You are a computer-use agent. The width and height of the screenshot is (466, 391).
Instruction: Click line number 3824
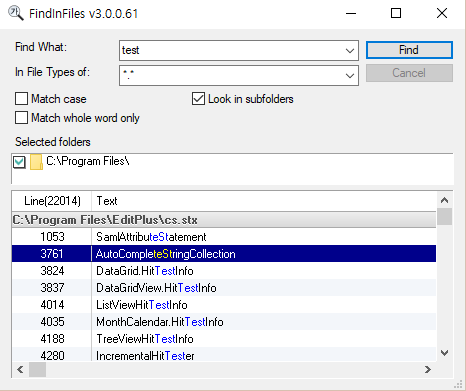click(x=52, y=271)
